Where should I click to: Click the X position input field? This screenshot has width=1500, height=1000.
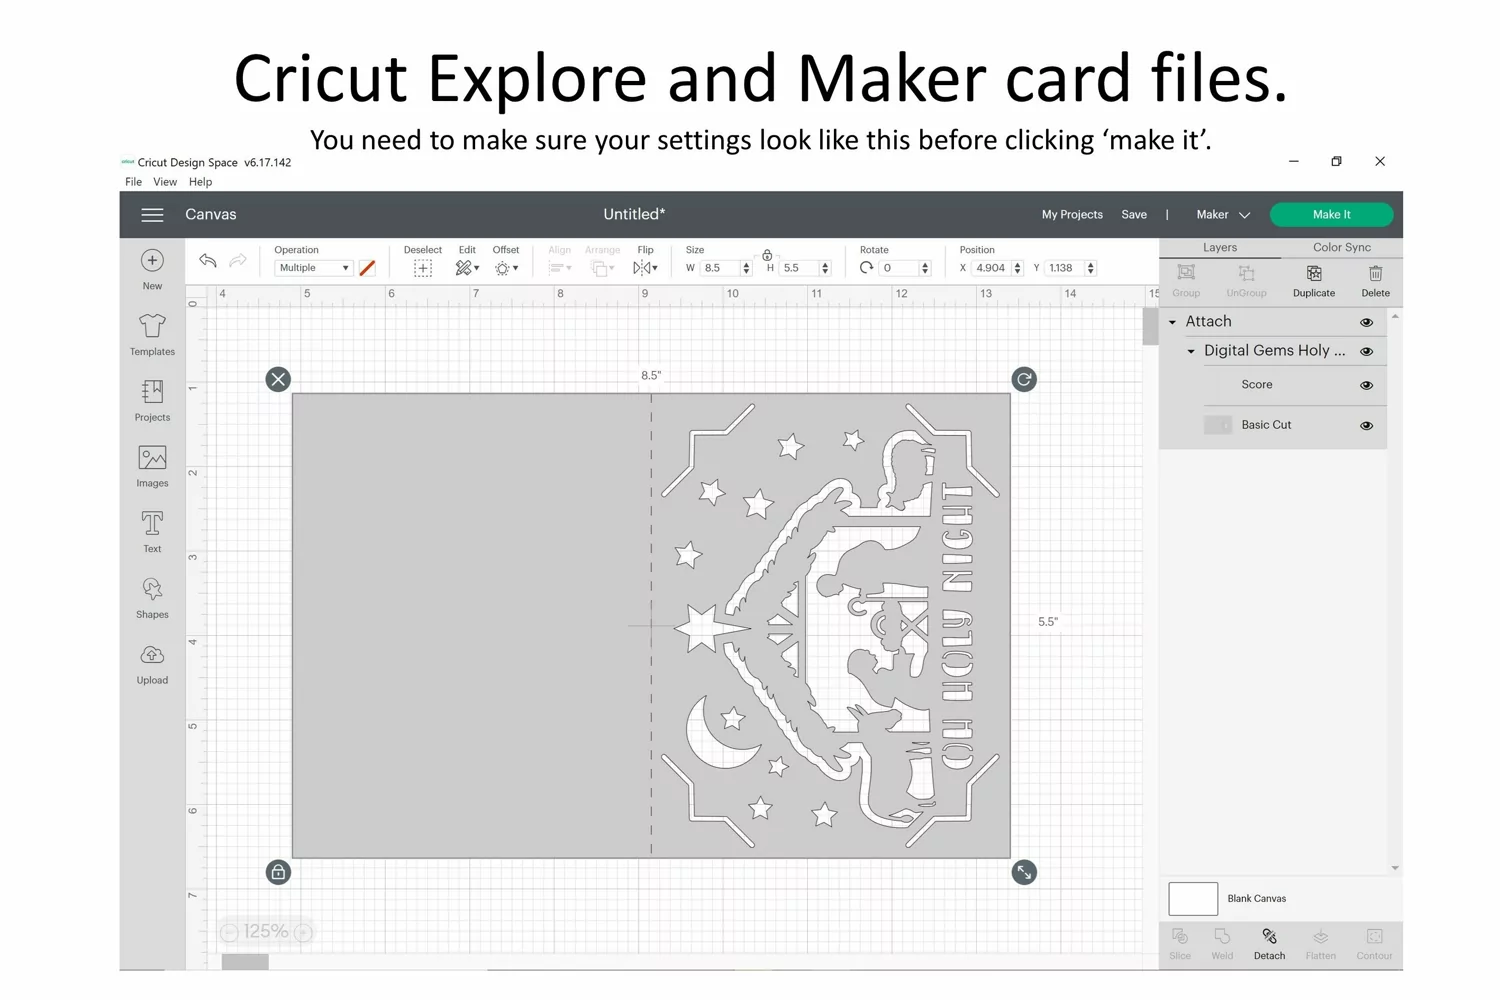(991, 268)
